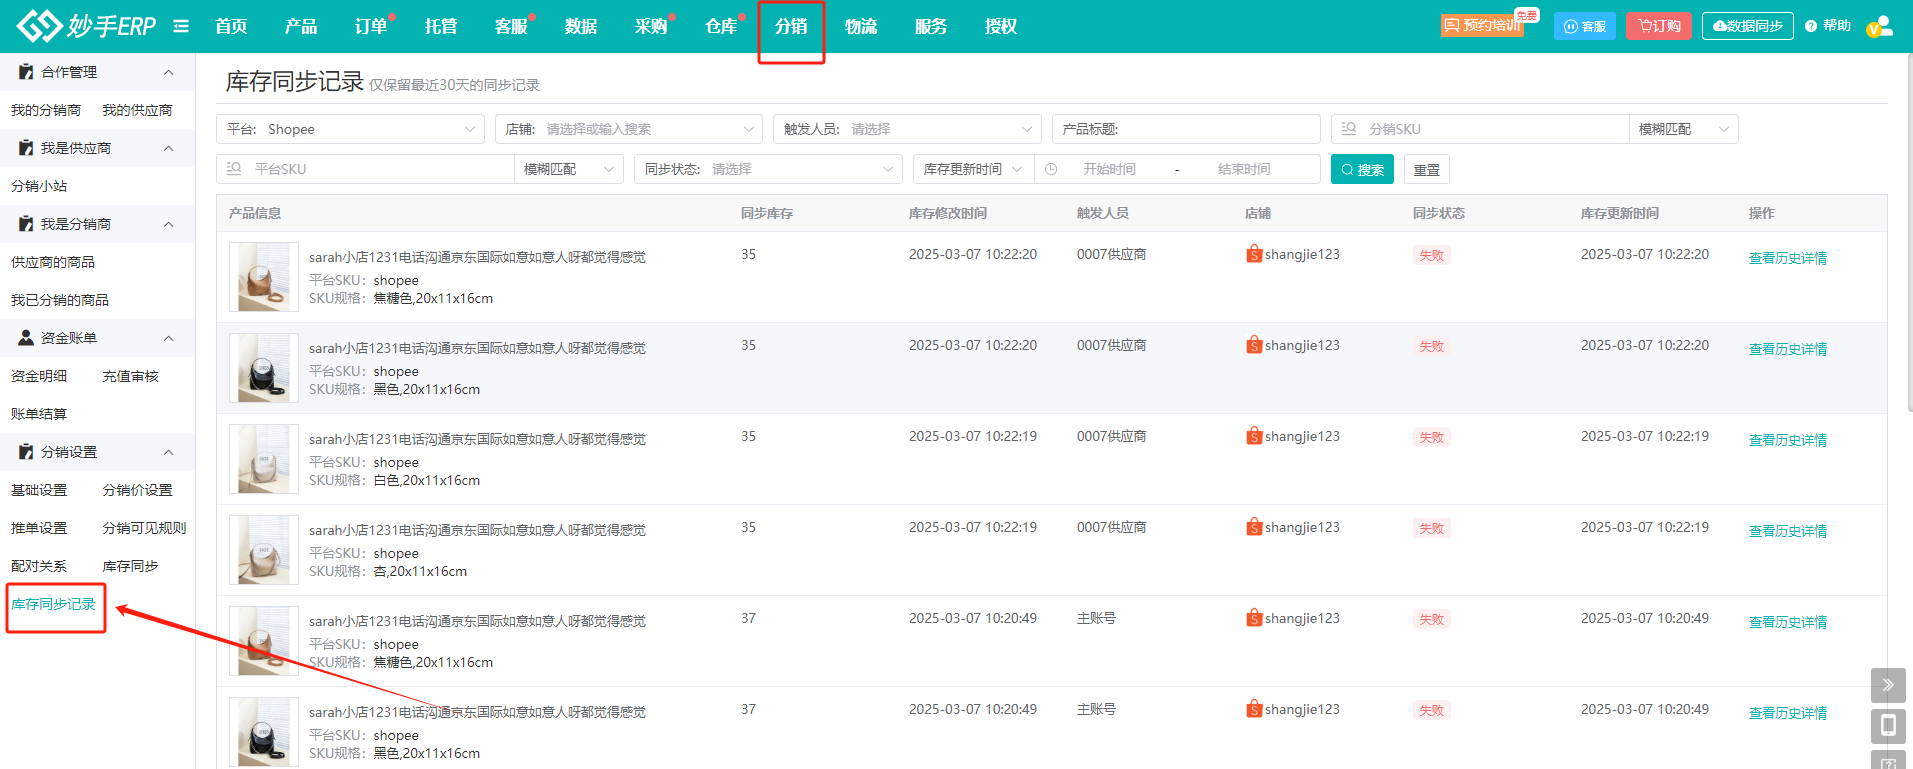Go to 首页 in top navigation

tap(231, 26)
